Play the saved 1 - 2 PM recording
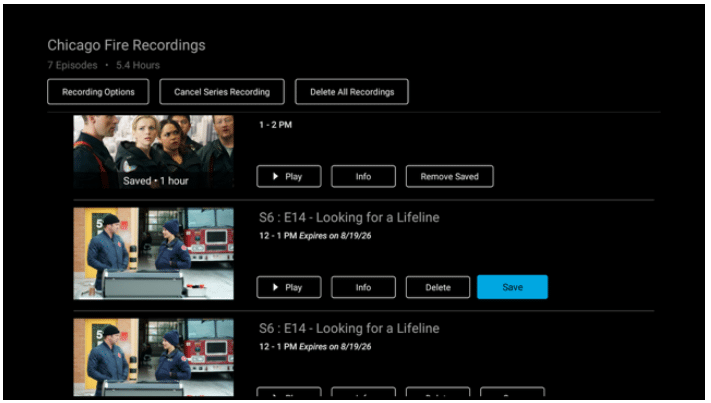 tap(289, 177)
